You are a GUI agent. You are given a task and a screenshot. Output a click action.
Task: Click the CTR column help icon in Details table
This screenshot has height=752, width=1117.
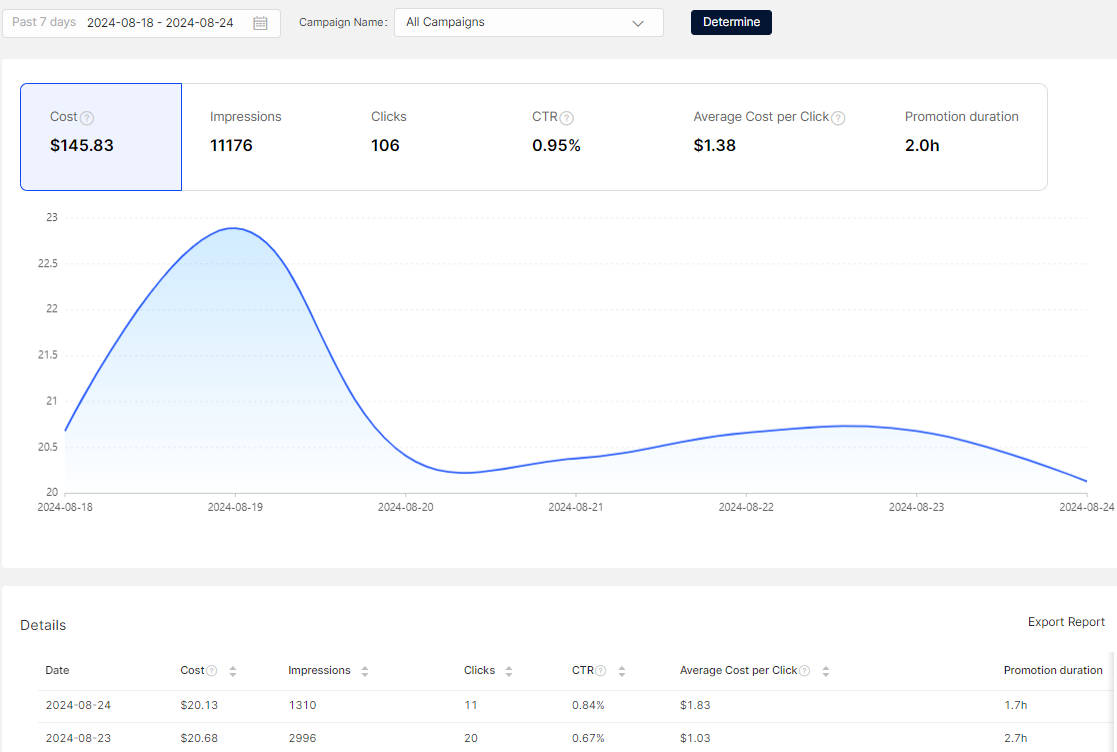pyautogui.click(x=601, y=671)
